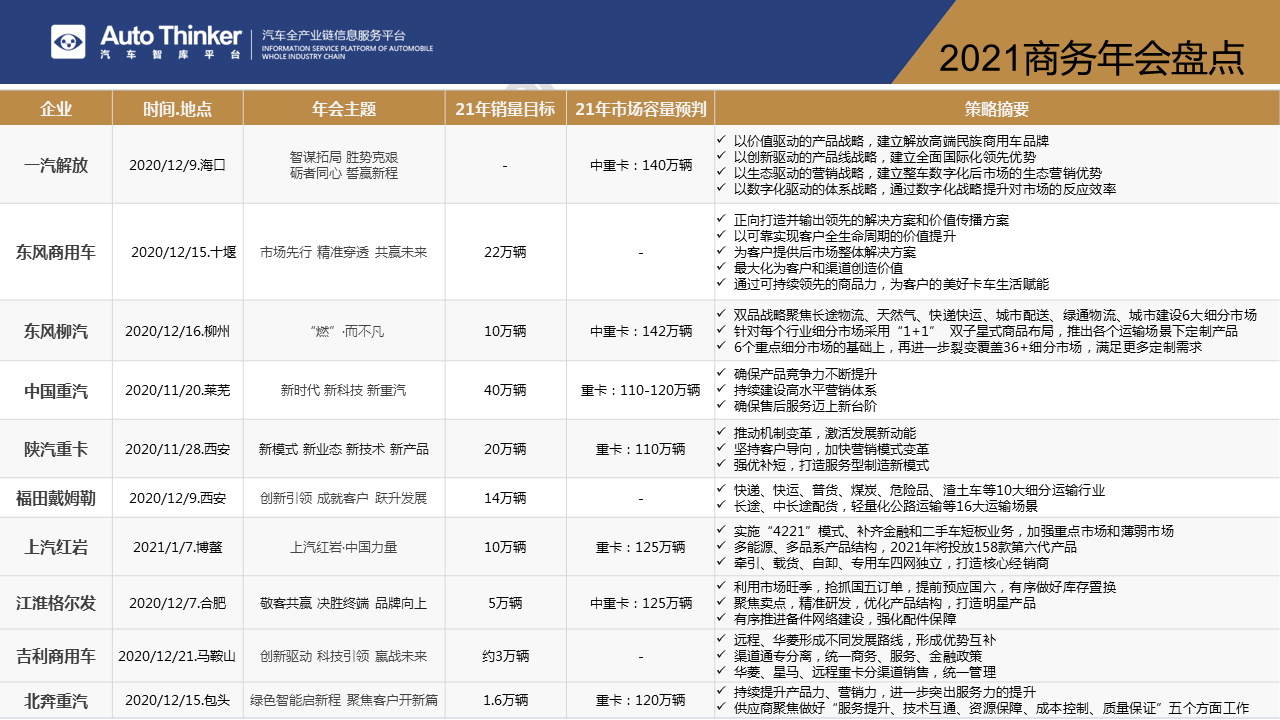This screenshot has width=1280, height=720.
Task: Click the 2020/12/15.包头 date cell
Action: coord(178,701)
